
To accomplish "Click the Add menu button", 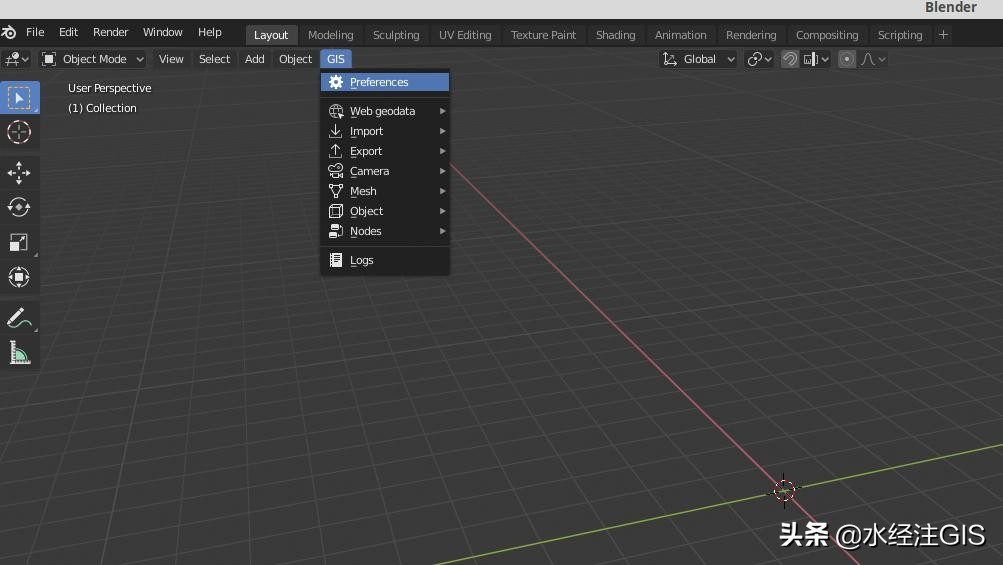I will [255, 59].
